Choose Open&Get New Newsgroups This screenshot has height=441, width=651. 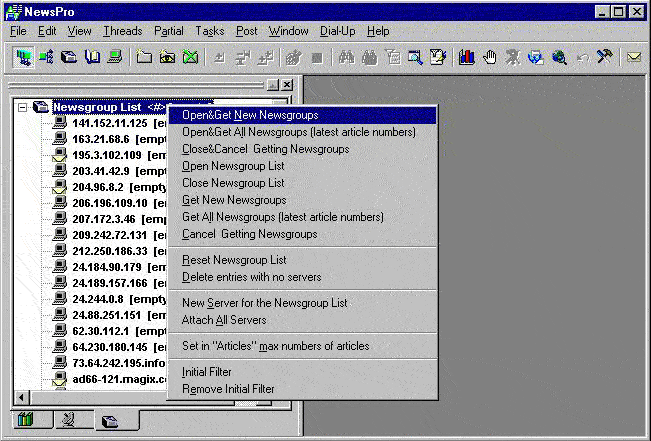(303, 115)
